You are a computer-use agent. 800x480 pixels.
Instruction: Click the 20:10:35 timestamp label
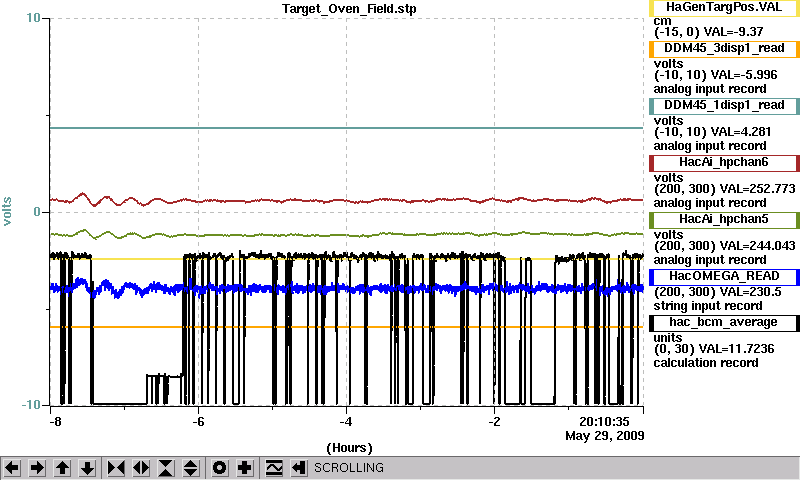[604, 422]
